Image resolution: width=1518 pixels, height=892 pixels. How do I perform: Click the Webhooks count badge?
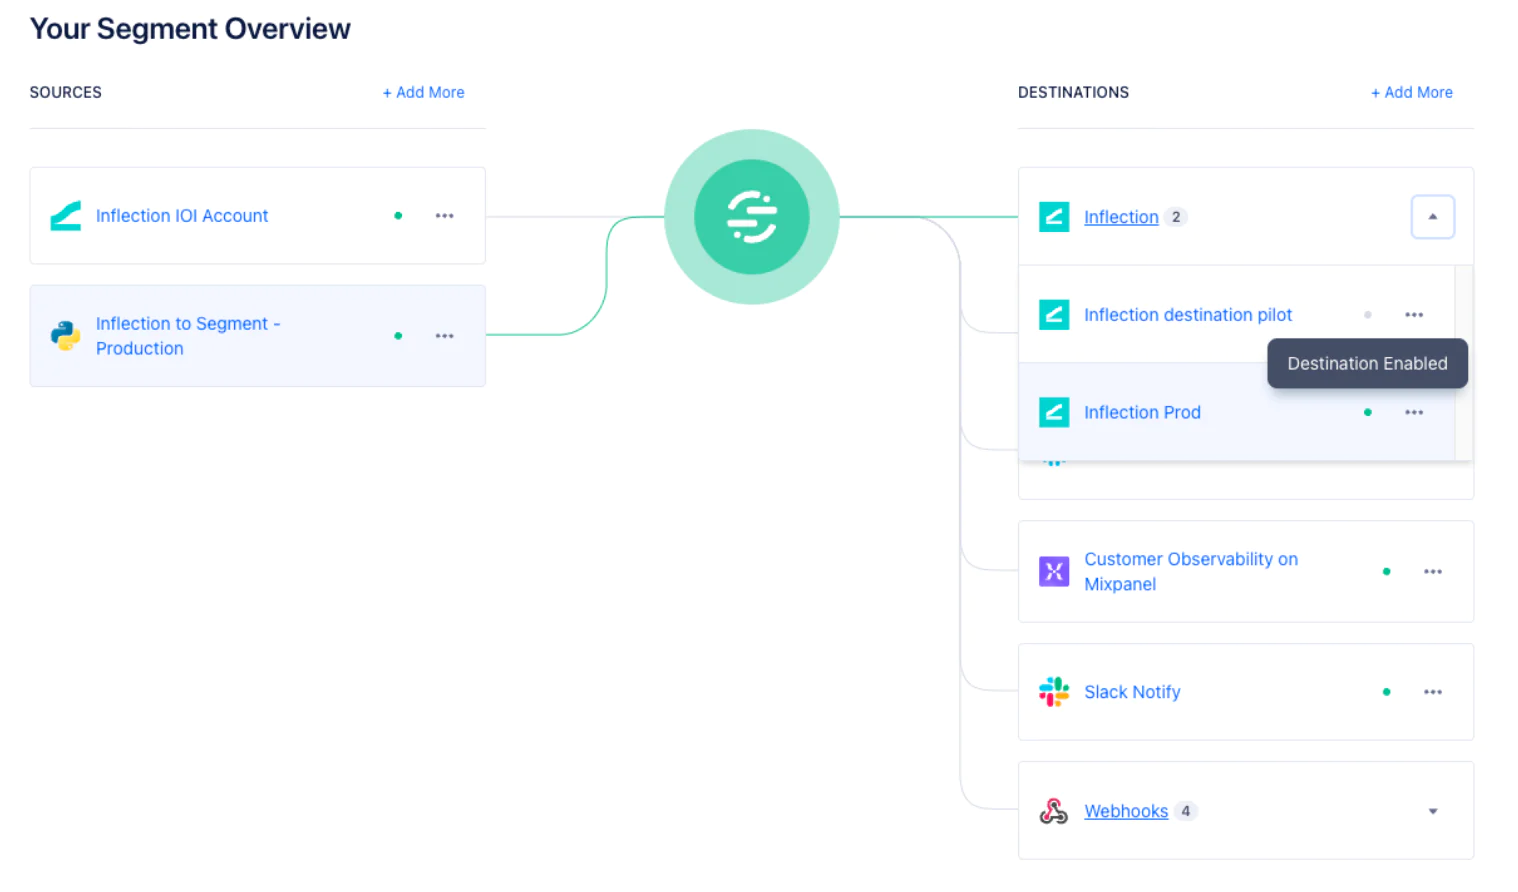tap(1186, 811)
